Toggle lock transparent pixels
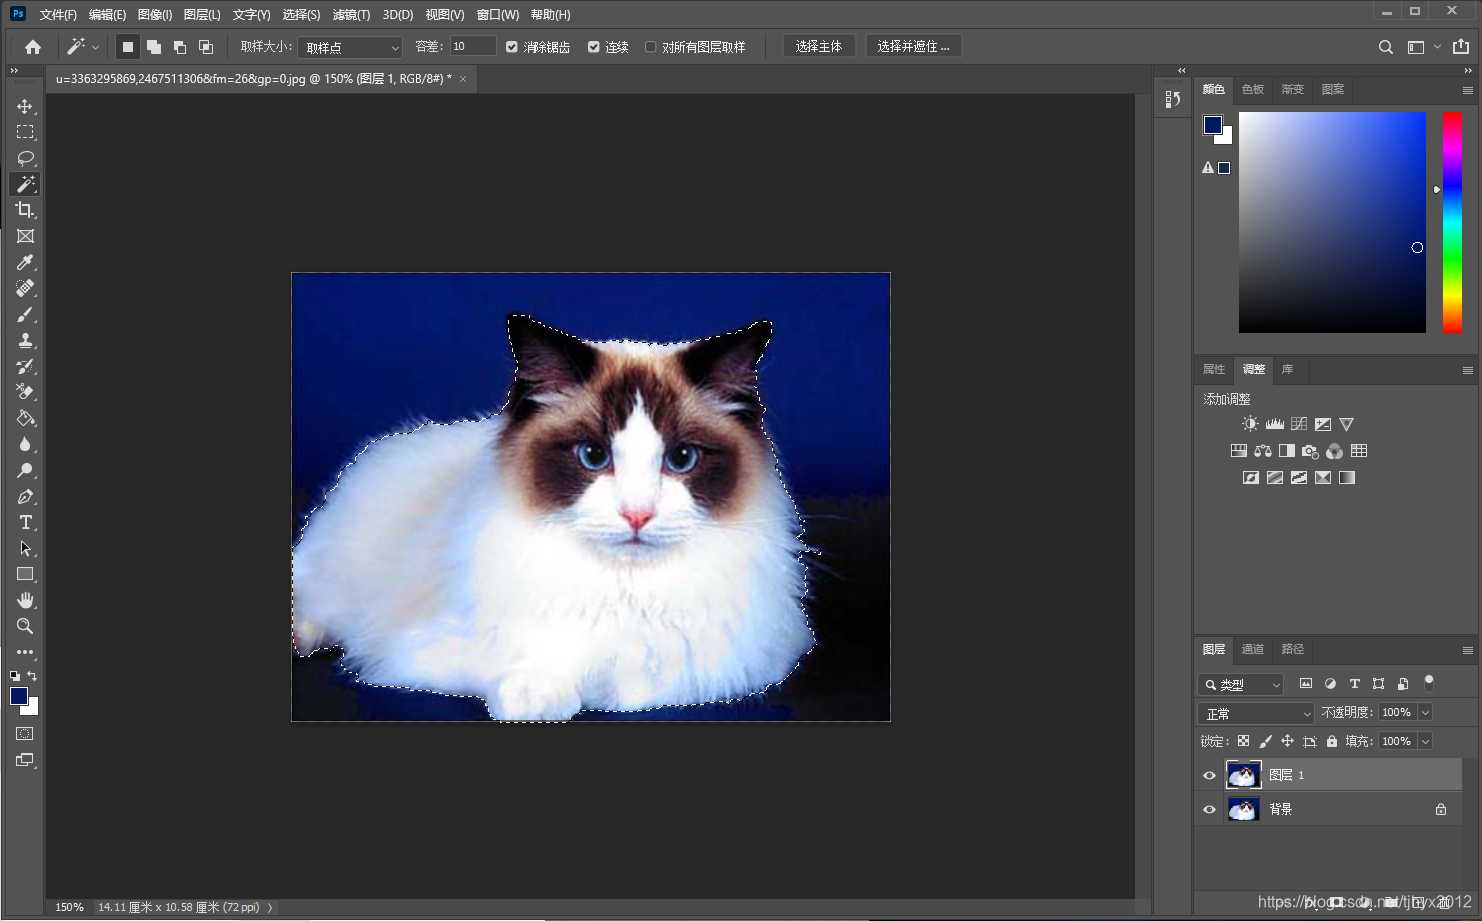The image size is (1482, 921). (x=1243, y=741)
